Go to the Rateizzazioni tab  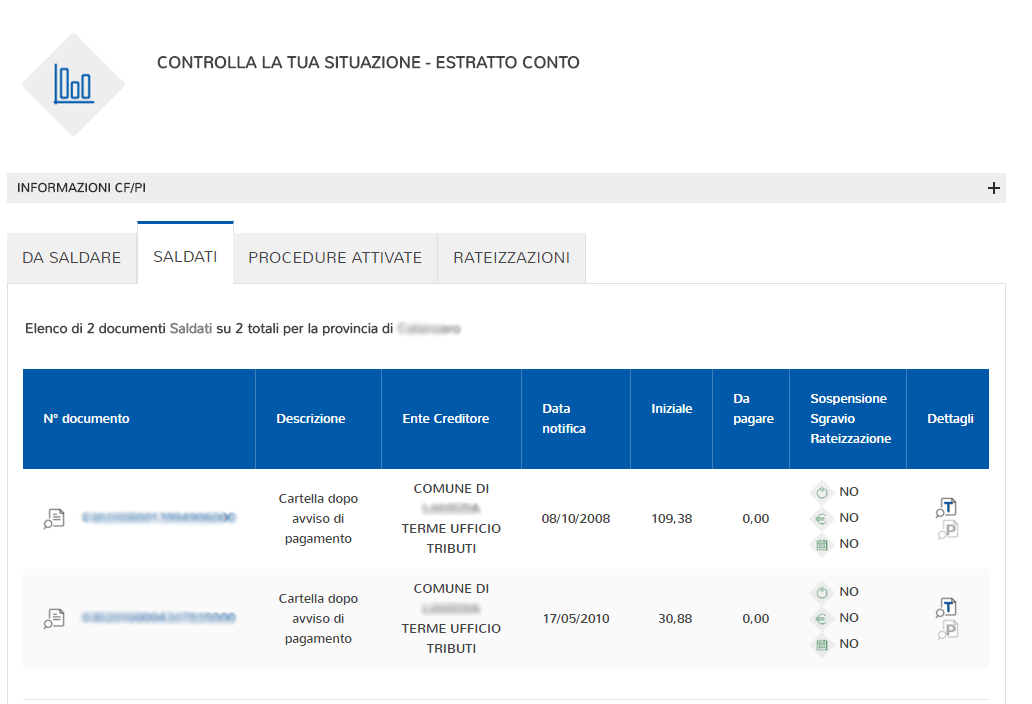[511, 258]
